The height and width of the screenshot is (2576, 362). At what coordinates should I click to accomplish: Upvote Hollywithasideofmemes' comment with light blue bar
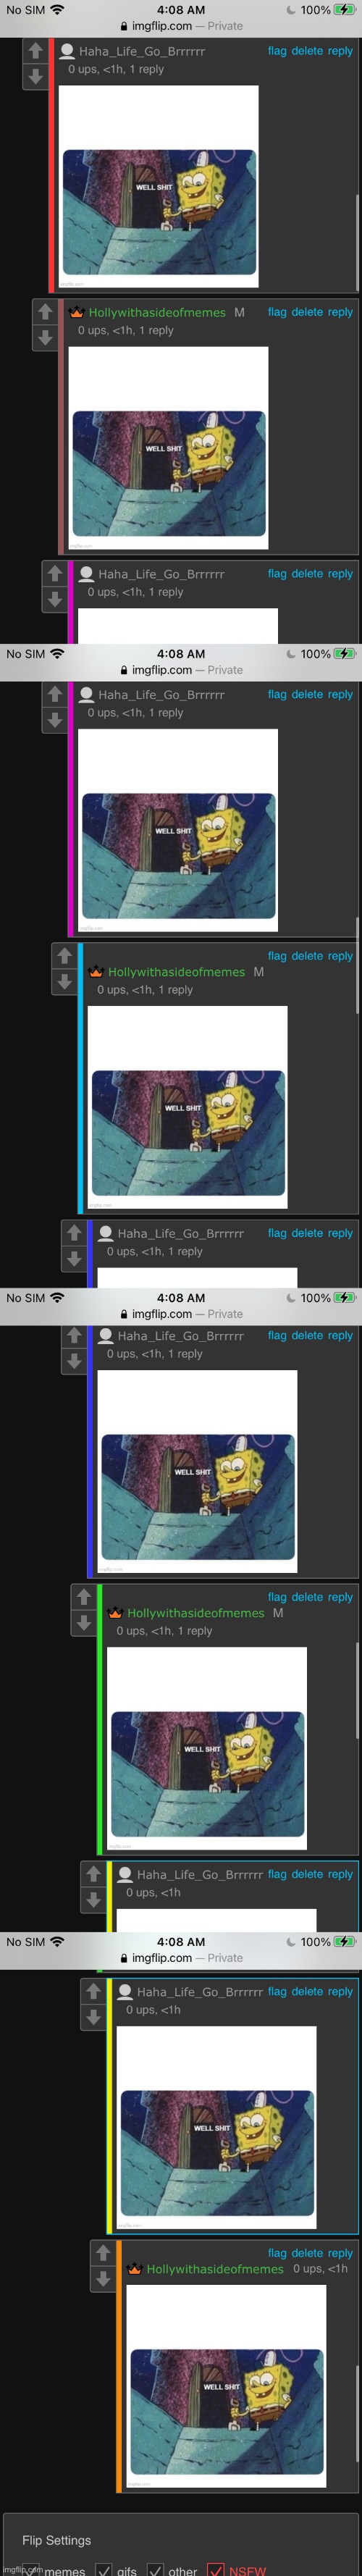point(64,955)
